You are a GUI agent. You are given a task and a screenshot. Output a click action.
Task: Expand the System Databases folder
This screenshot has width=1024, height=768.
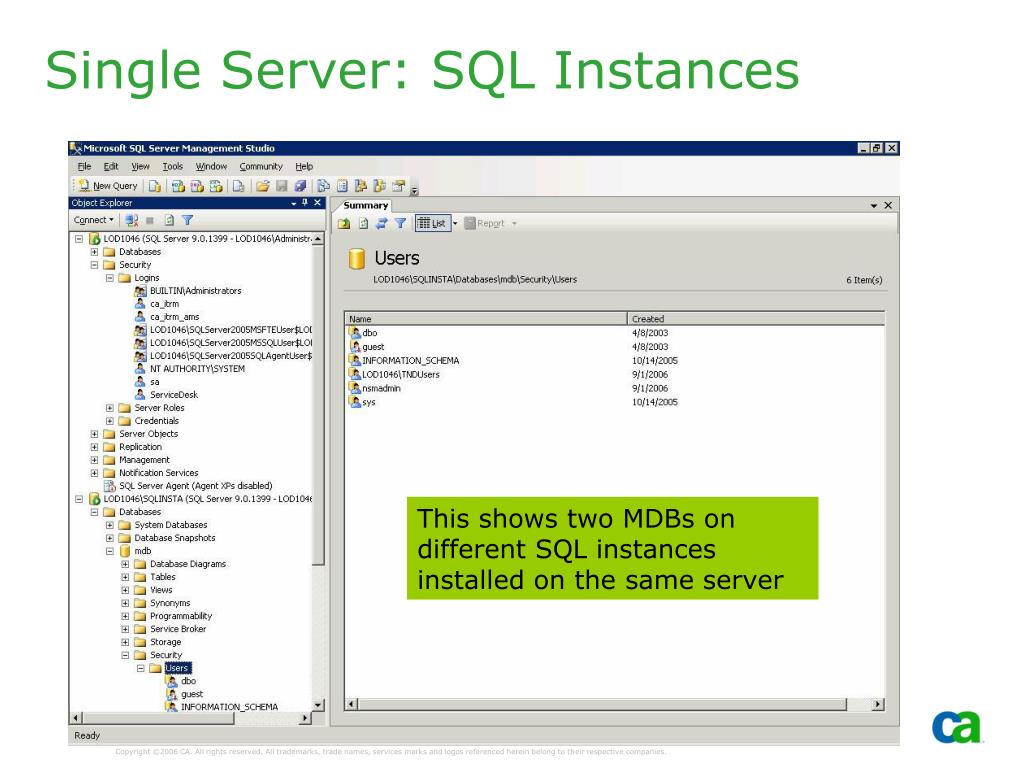click(110, 525)
